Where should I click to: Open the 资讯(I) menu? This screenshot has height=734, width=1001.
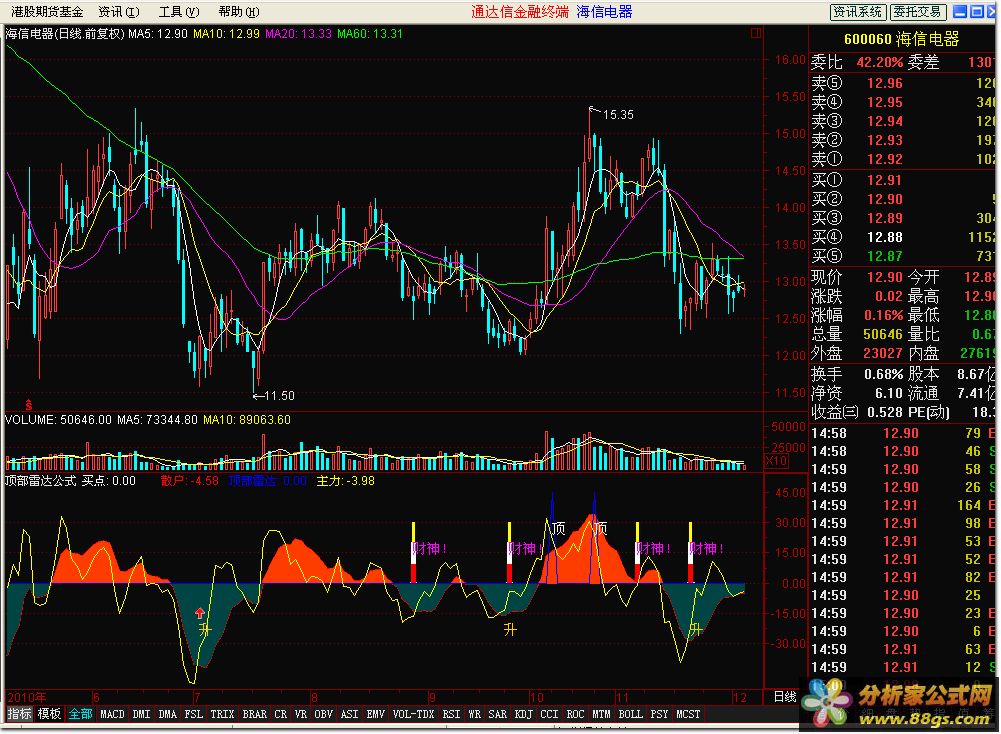[x=119, y=11]
